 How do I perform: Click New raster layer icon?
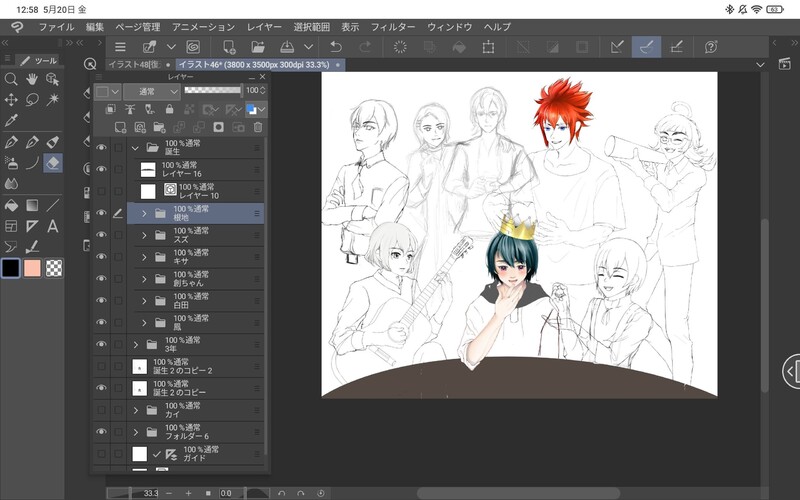[120, 127]
